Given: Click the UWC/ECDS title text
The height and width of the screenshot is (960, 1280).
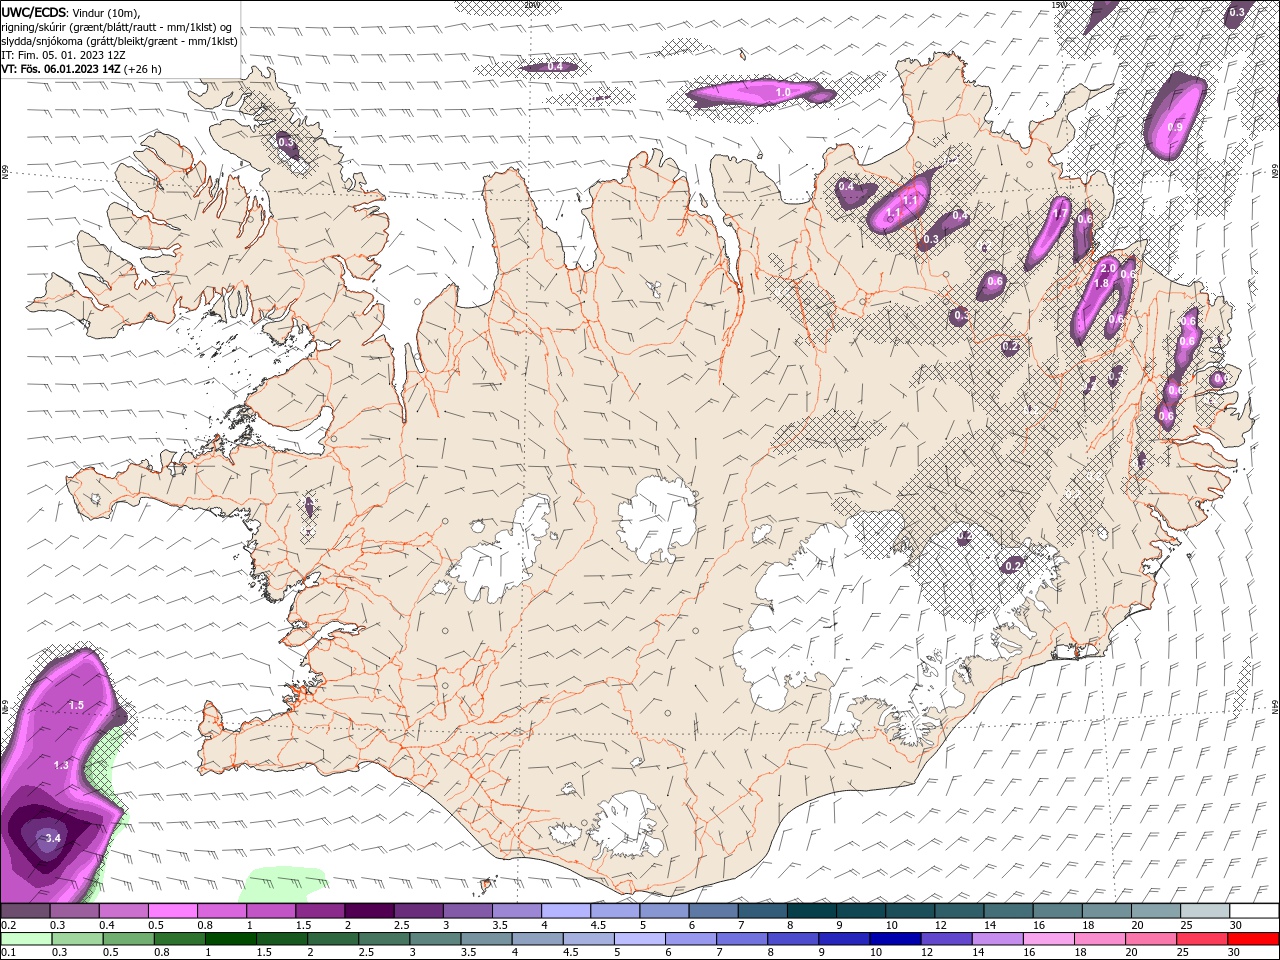Looking at the screenshot, I should pyautogui.click(x=32, y=12).
